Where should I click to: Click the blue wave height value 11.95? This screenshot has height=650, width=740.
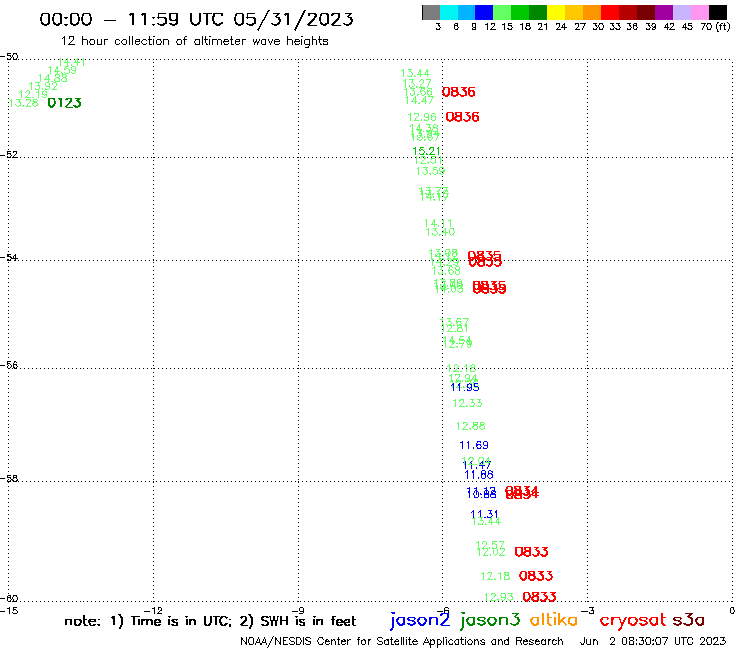(x=465, y=387)
